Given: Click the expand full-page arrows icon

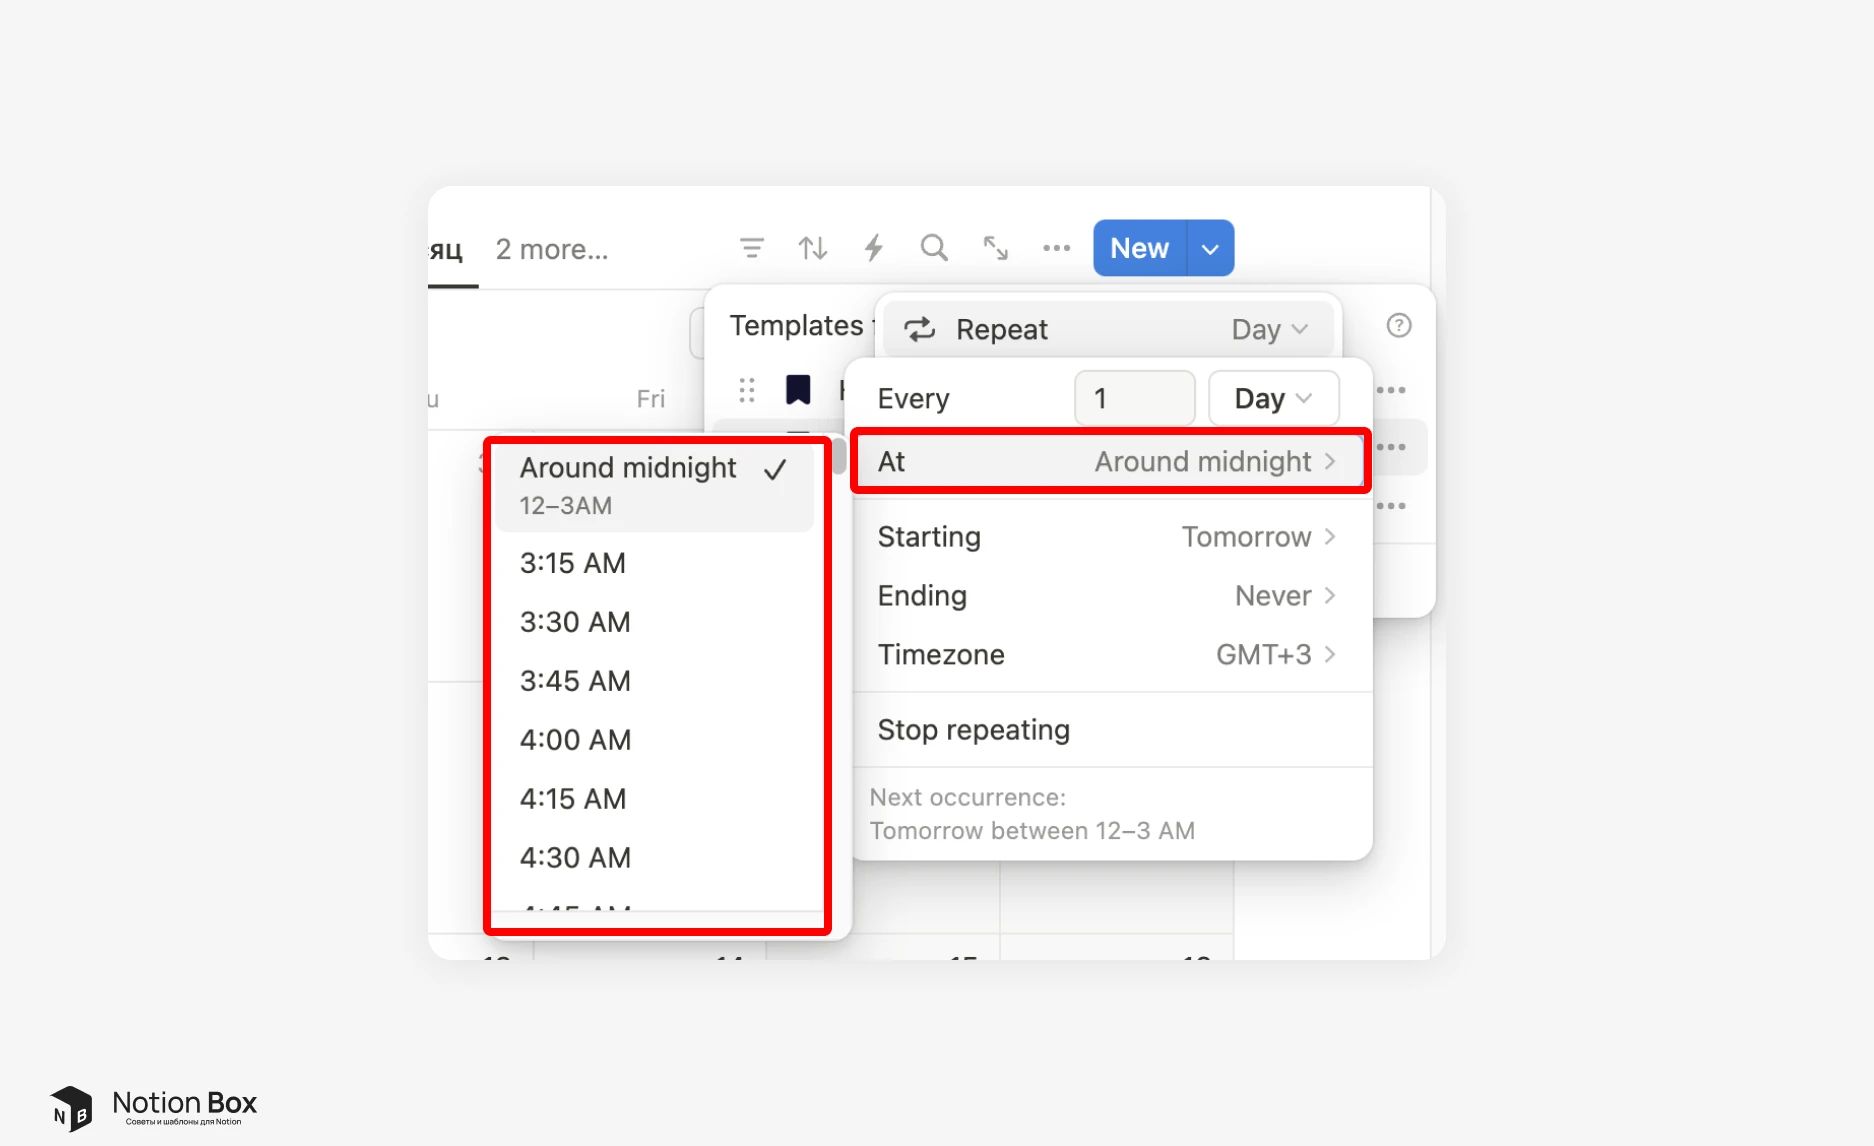Looking at the screenshot, I should pos(995,248).
